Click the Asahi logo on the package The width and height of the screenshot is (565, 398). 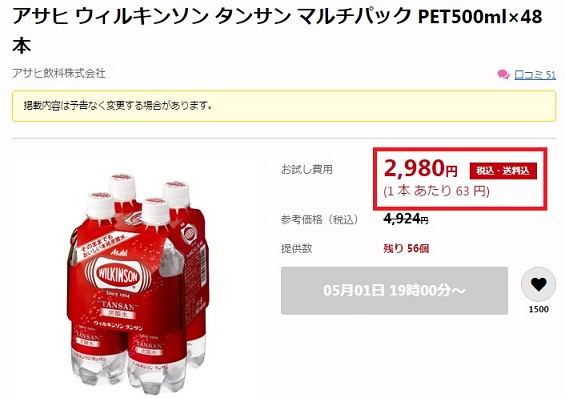[x=119, y=253]
